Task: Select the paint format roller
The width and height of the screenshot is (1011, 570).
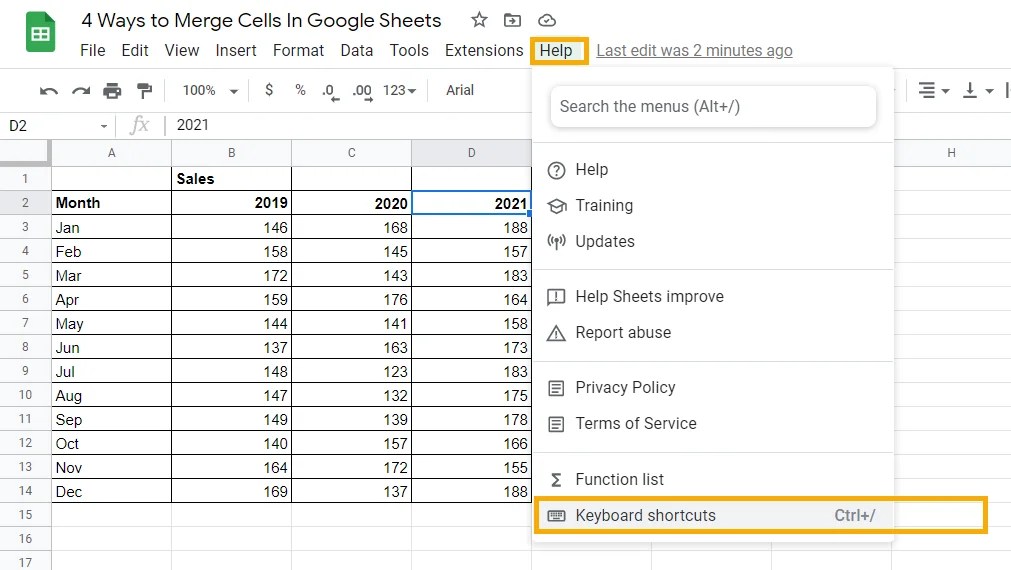Action: tap(144, 91)
